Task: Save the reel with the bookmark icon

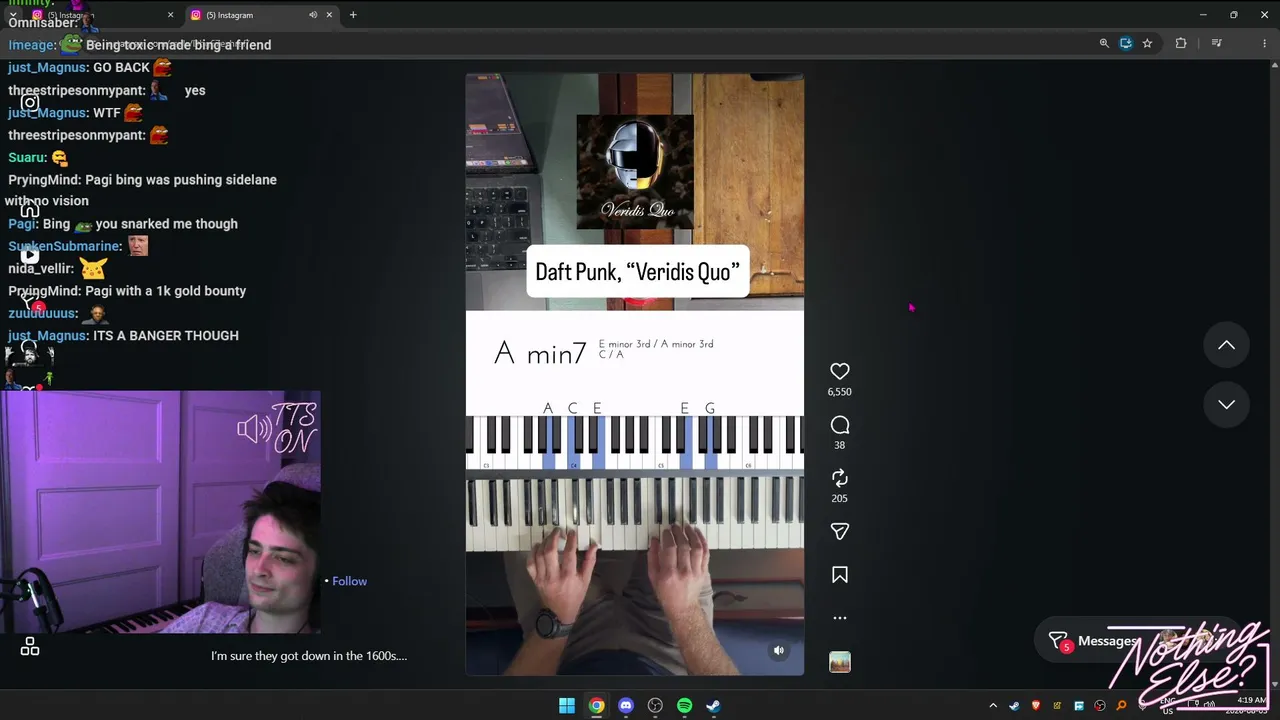Action: pos(840,575)
